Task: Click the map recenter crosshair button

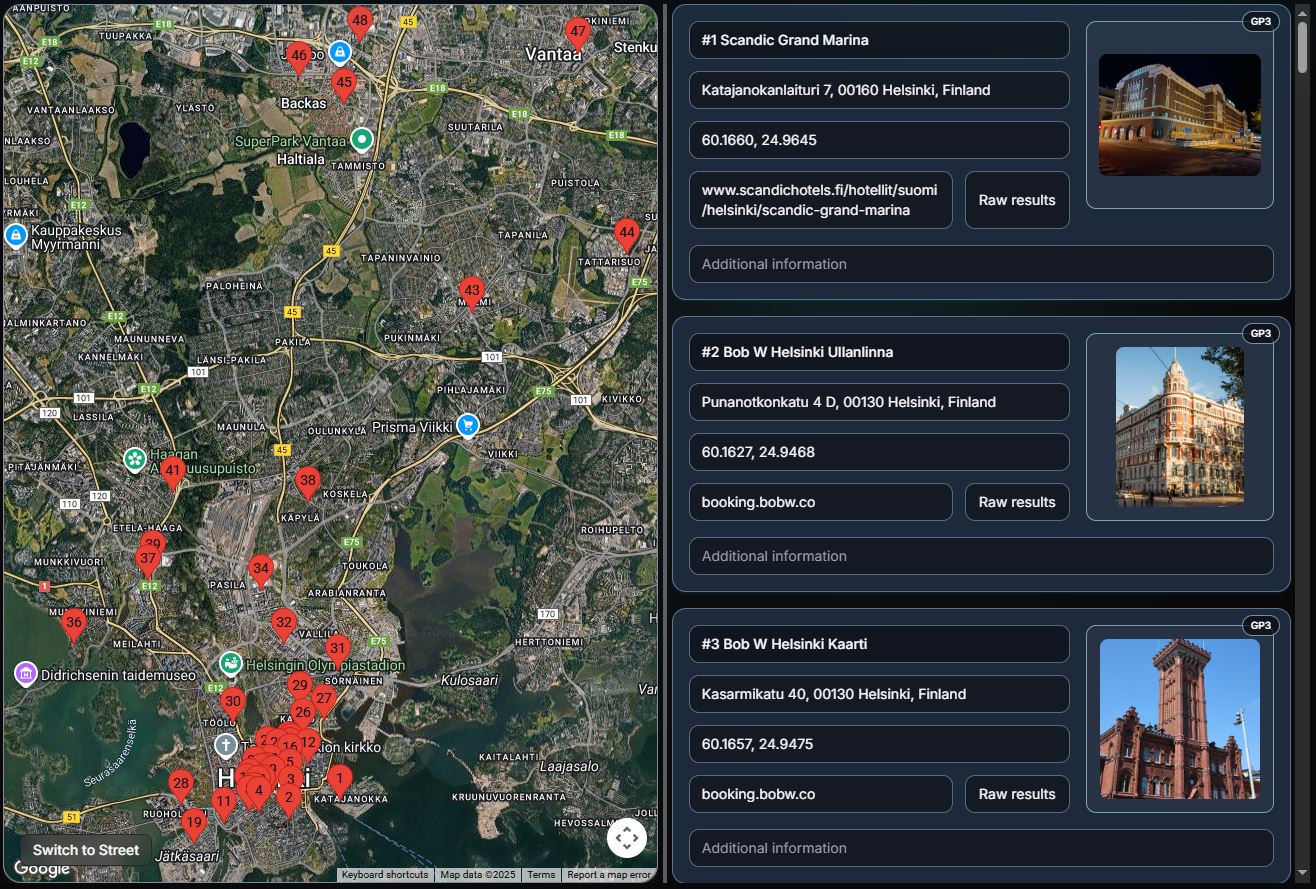Action: pos(627,837)
